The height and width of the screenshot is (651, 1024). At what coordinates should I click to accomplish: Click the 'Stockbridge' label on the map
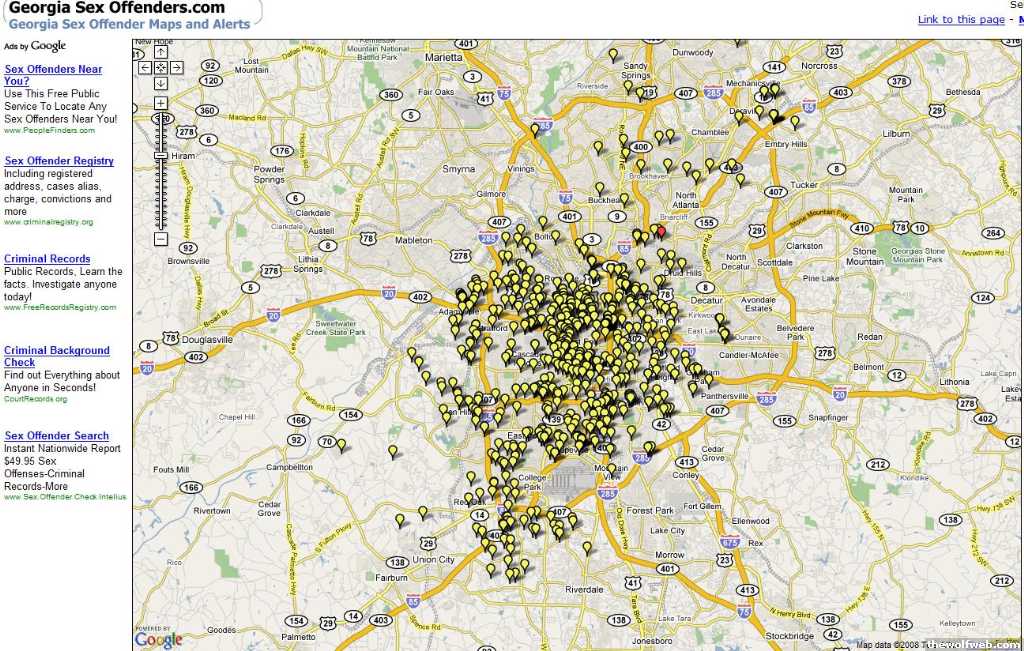(x=790, y=636)
